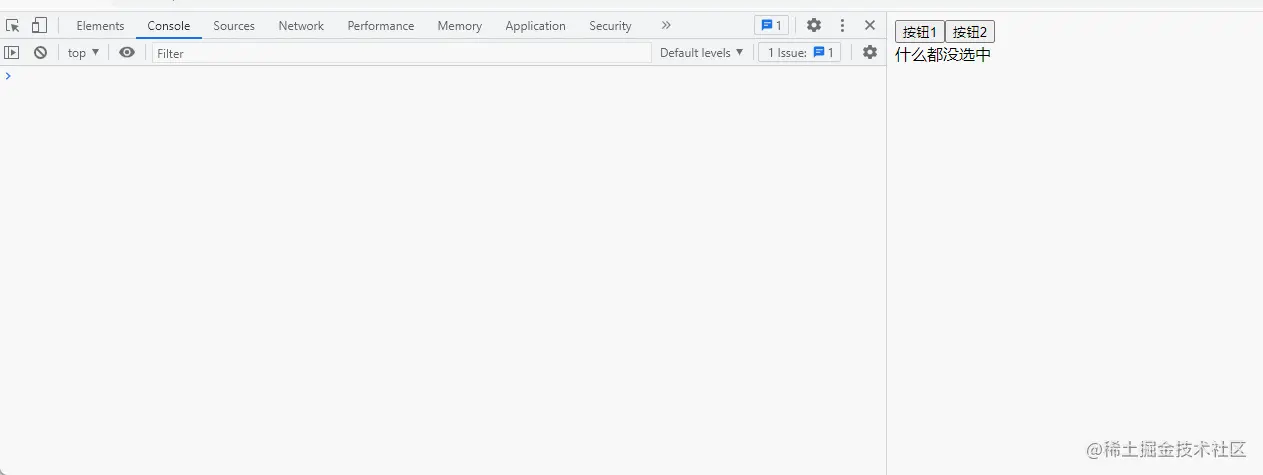The image size is (1263, 475).
Task: Switch to the Network tab
Action: coord(301,26)
